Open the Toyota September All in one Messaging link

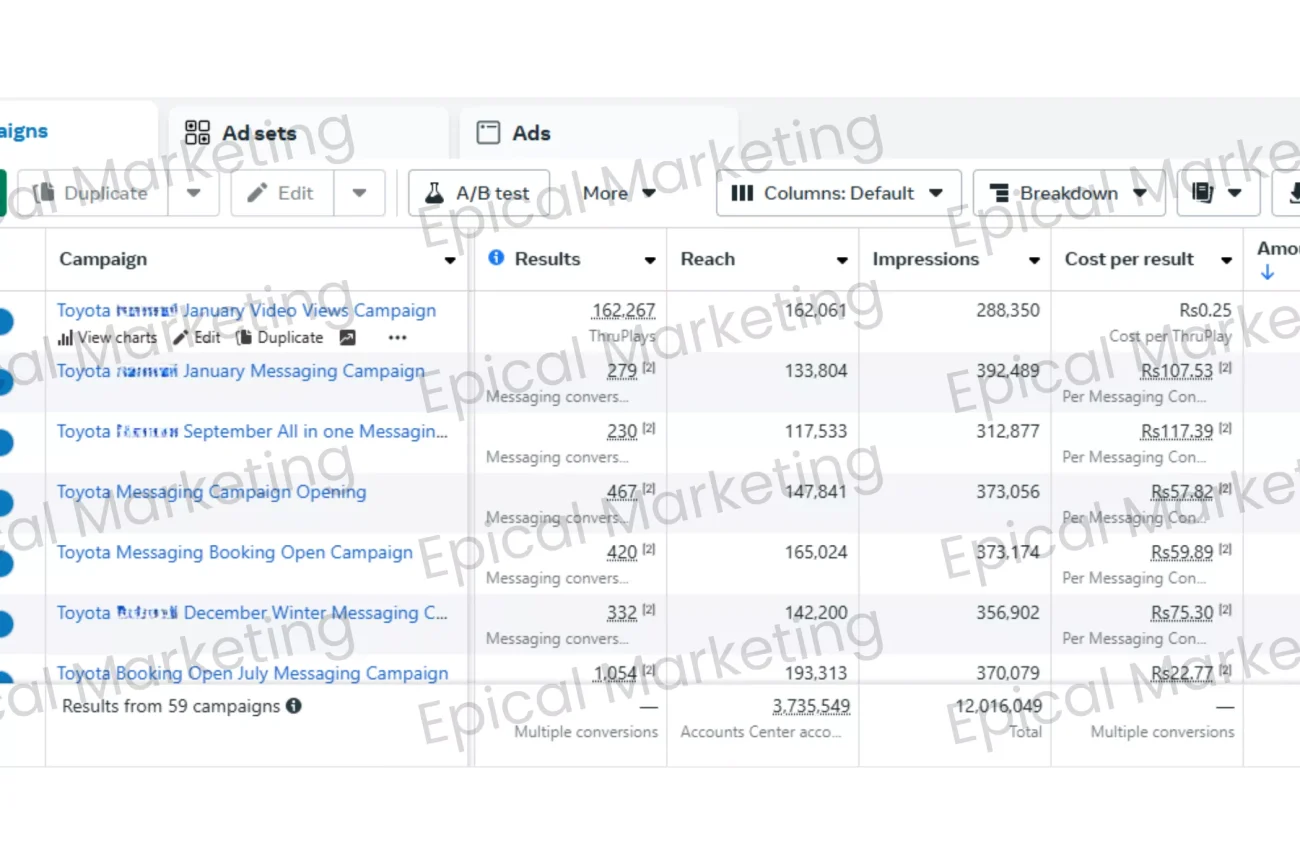[x=252, y=432]
